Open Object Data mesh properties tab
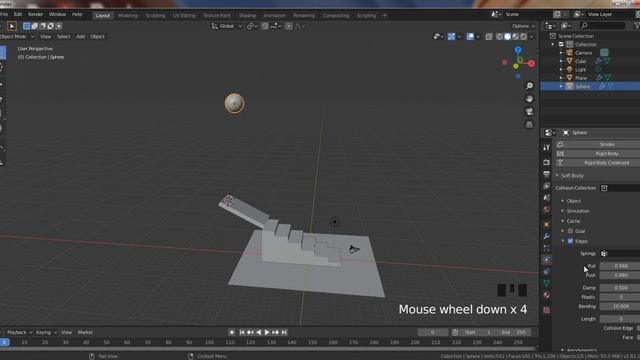Image resolution: width=640 pixels, height=360 pixels. 547,283
